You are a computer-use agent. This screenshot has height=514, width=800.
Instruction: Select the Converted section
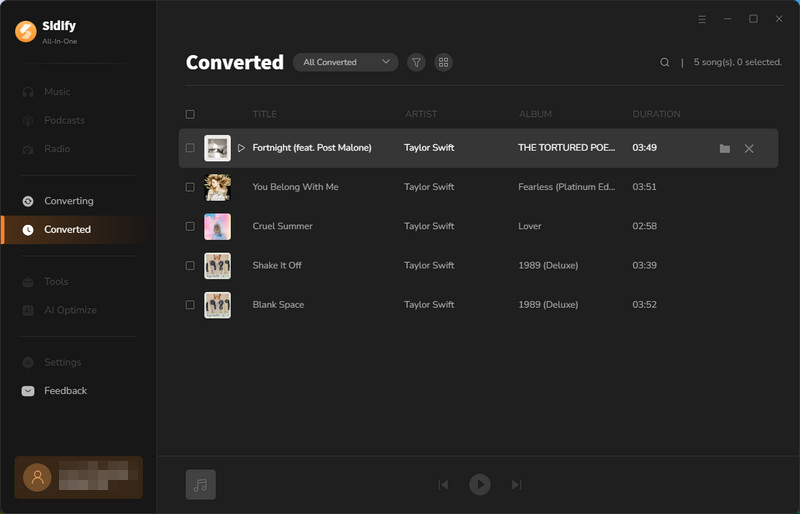coord(67,230)
